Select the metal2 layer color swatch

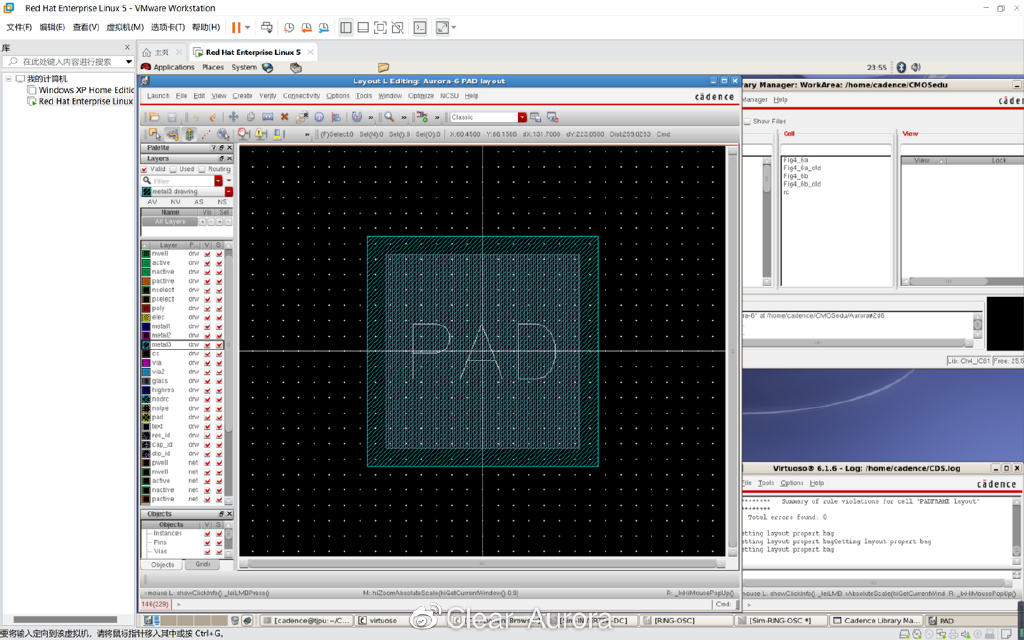[146, 336]
